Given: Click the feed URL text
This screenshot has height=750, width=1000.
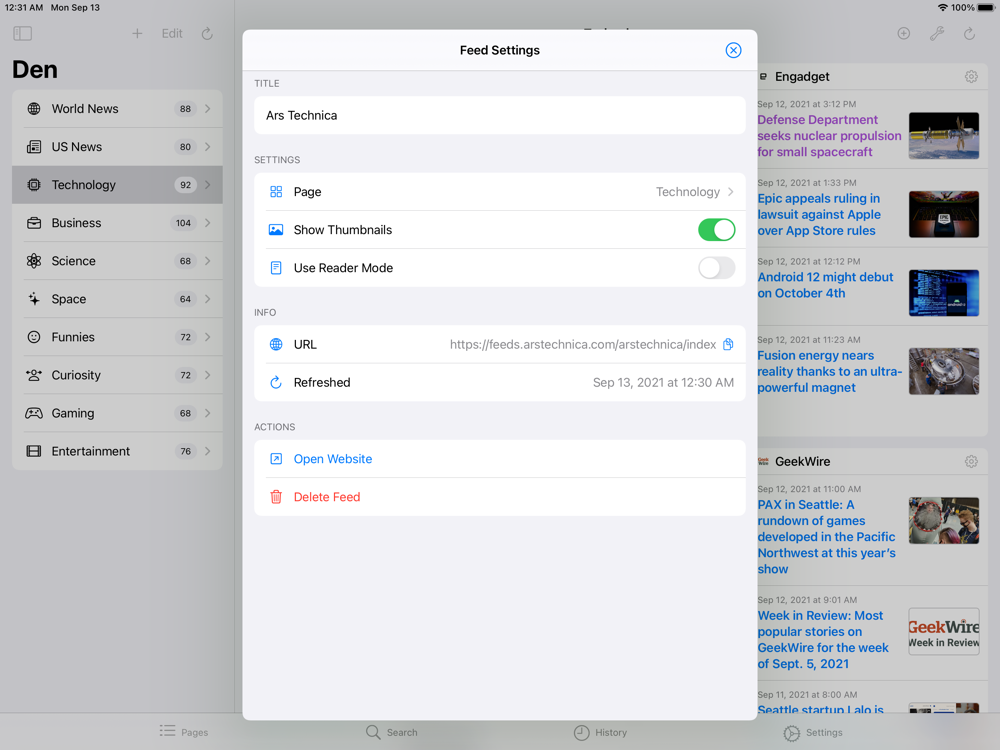Looking at the screenshot, I should point(583,344).
